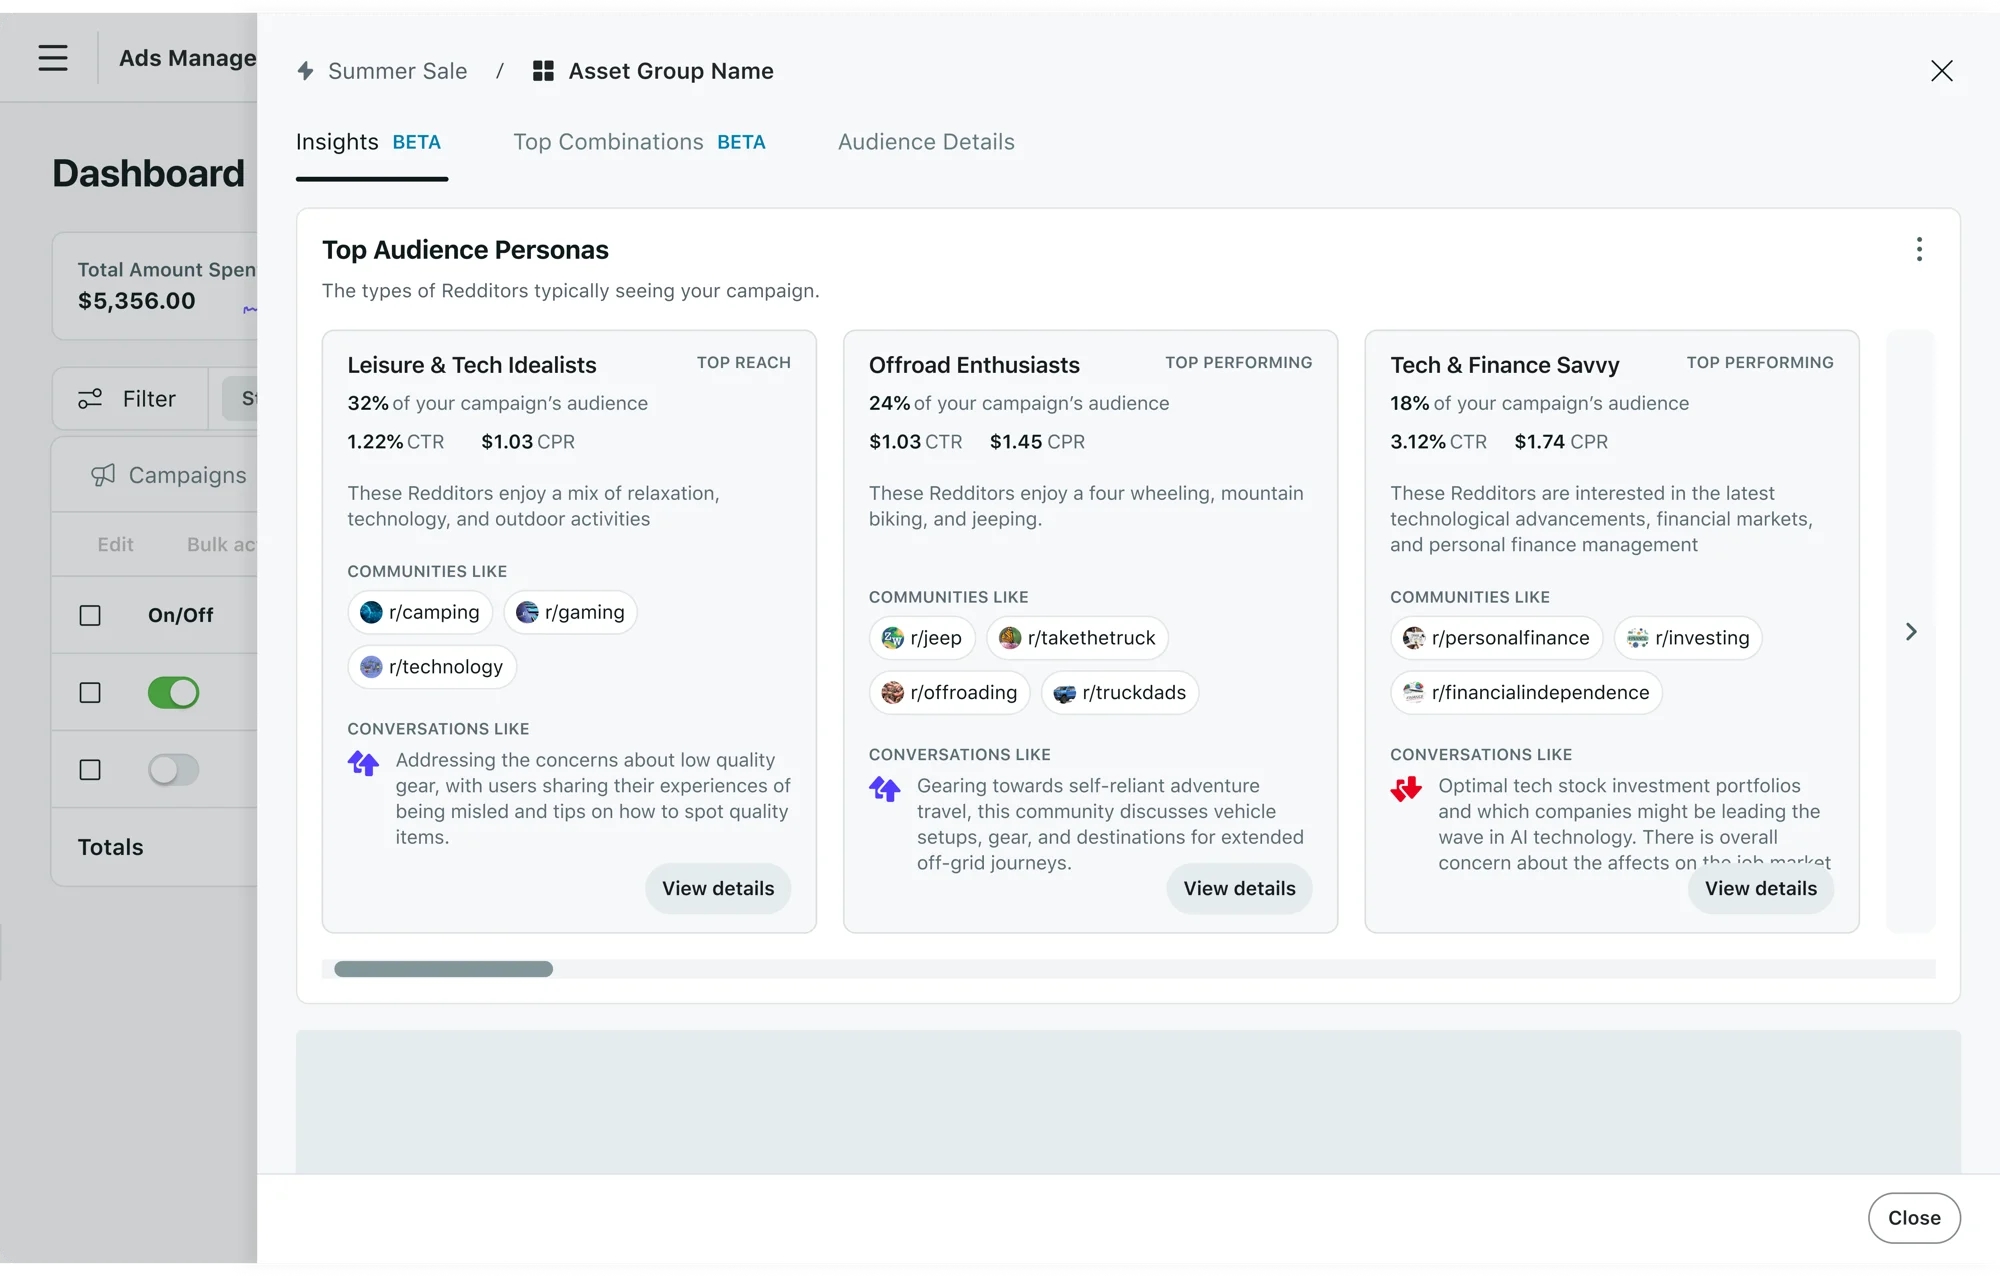2000x1276 pixels.
Task: Open the Audience Details tab
Action: point(926,142)
